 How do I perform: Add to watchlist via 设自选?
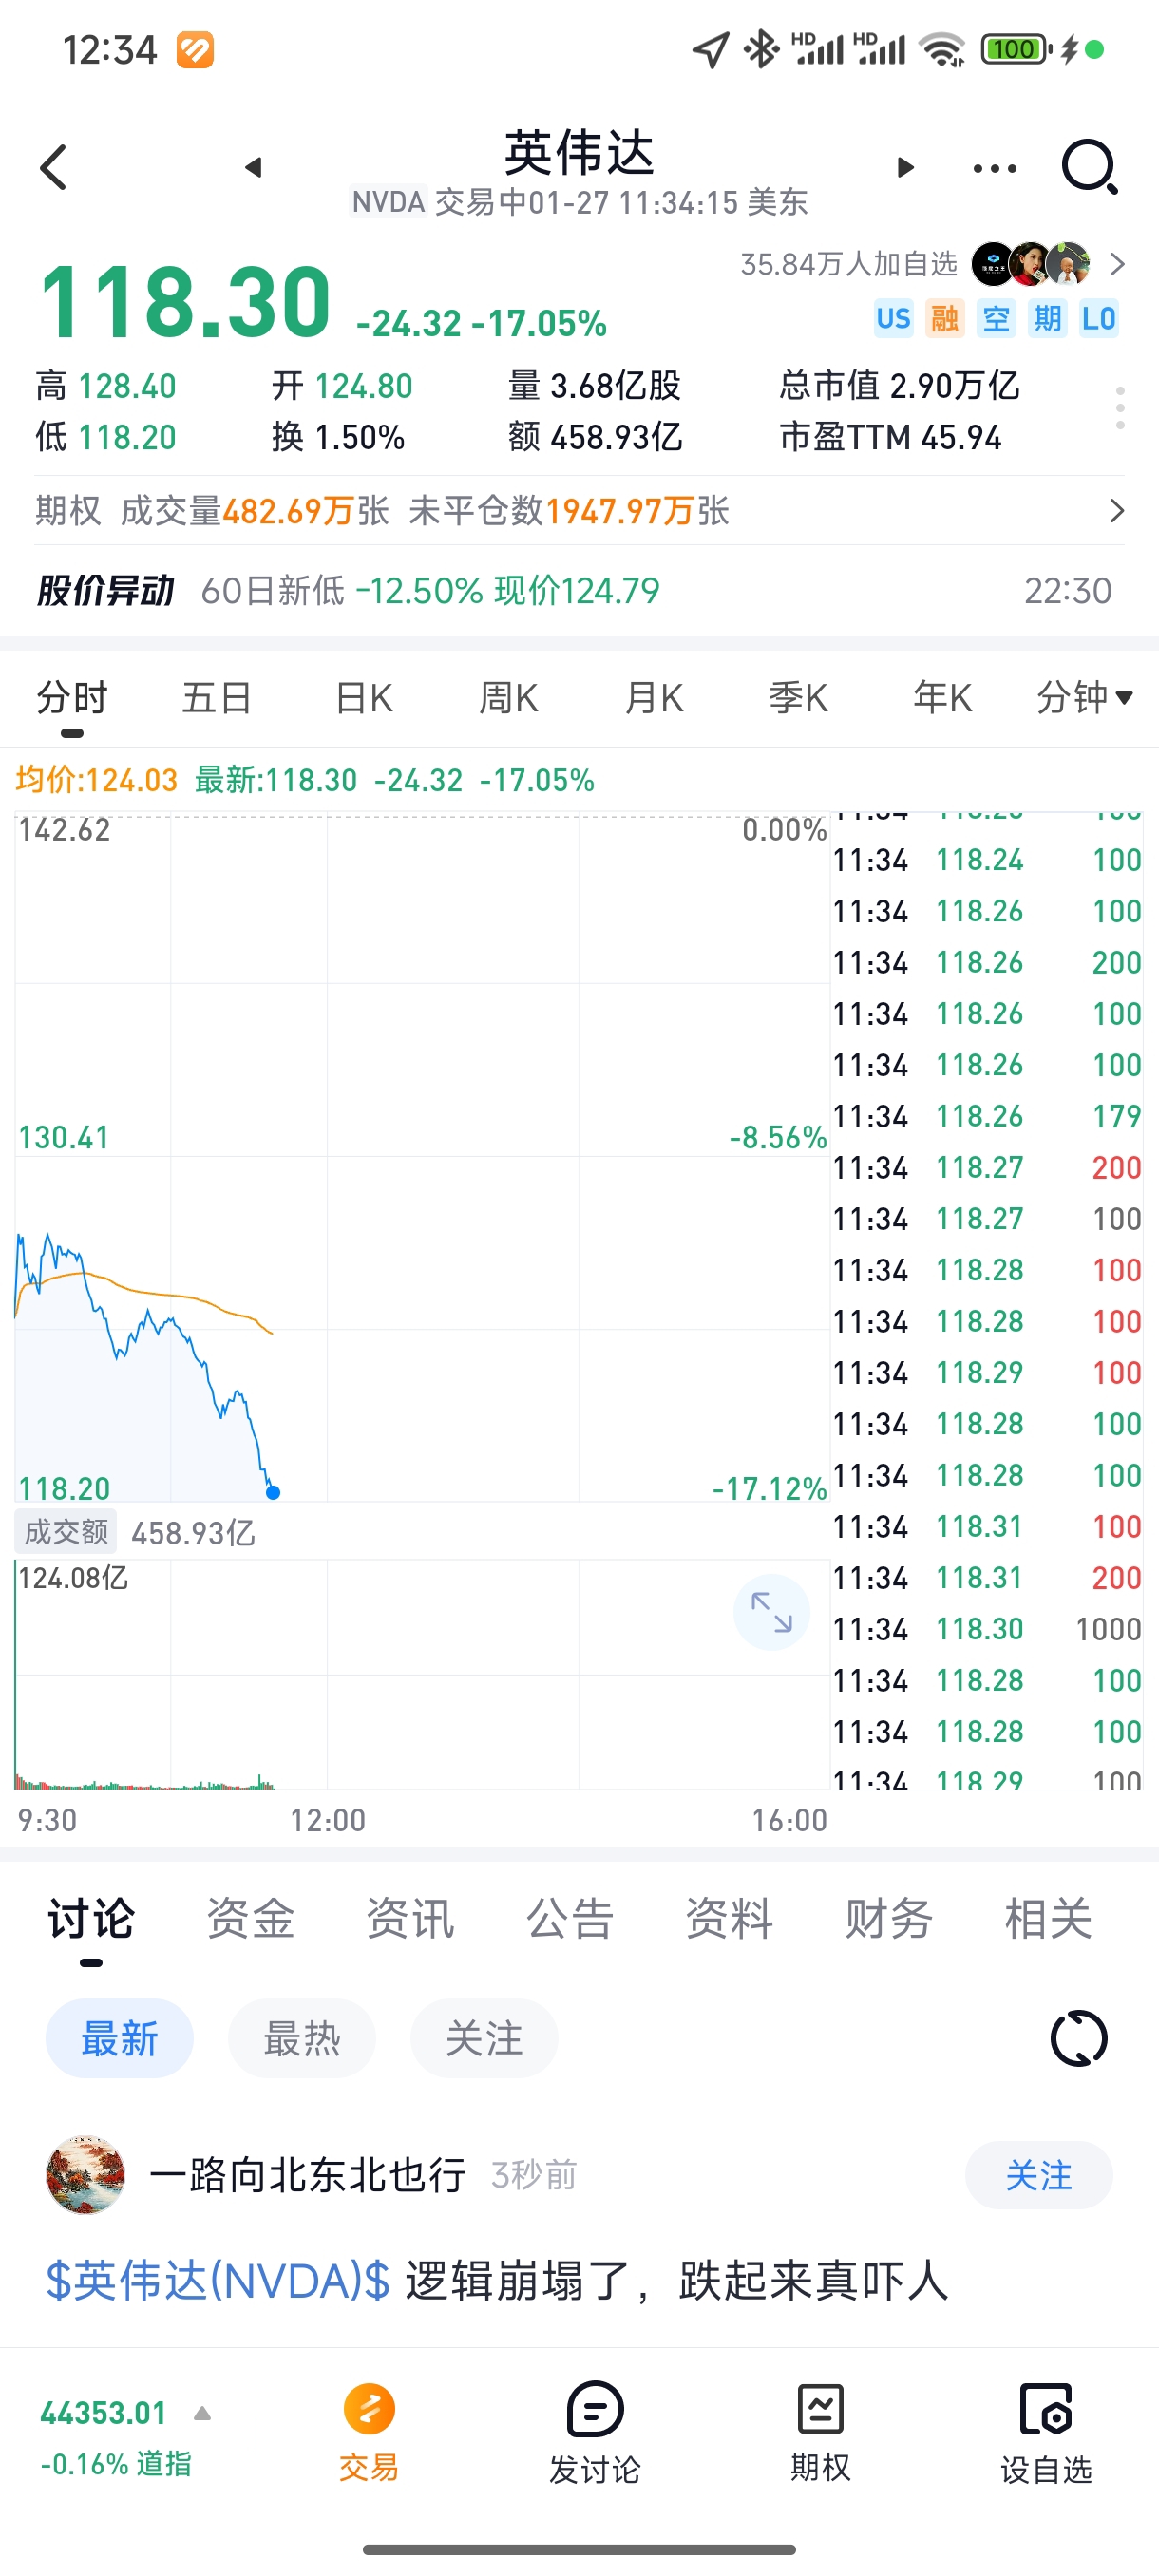1046,2433
